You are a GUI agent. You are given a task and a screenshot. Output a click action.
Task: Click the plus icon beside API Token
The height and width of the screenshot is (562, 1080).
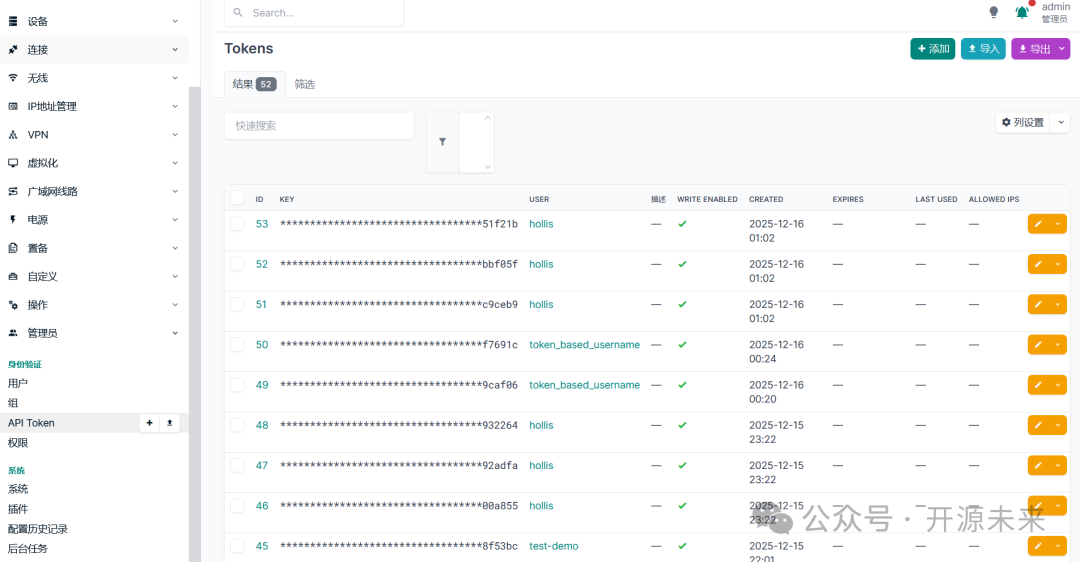(149, 423)
